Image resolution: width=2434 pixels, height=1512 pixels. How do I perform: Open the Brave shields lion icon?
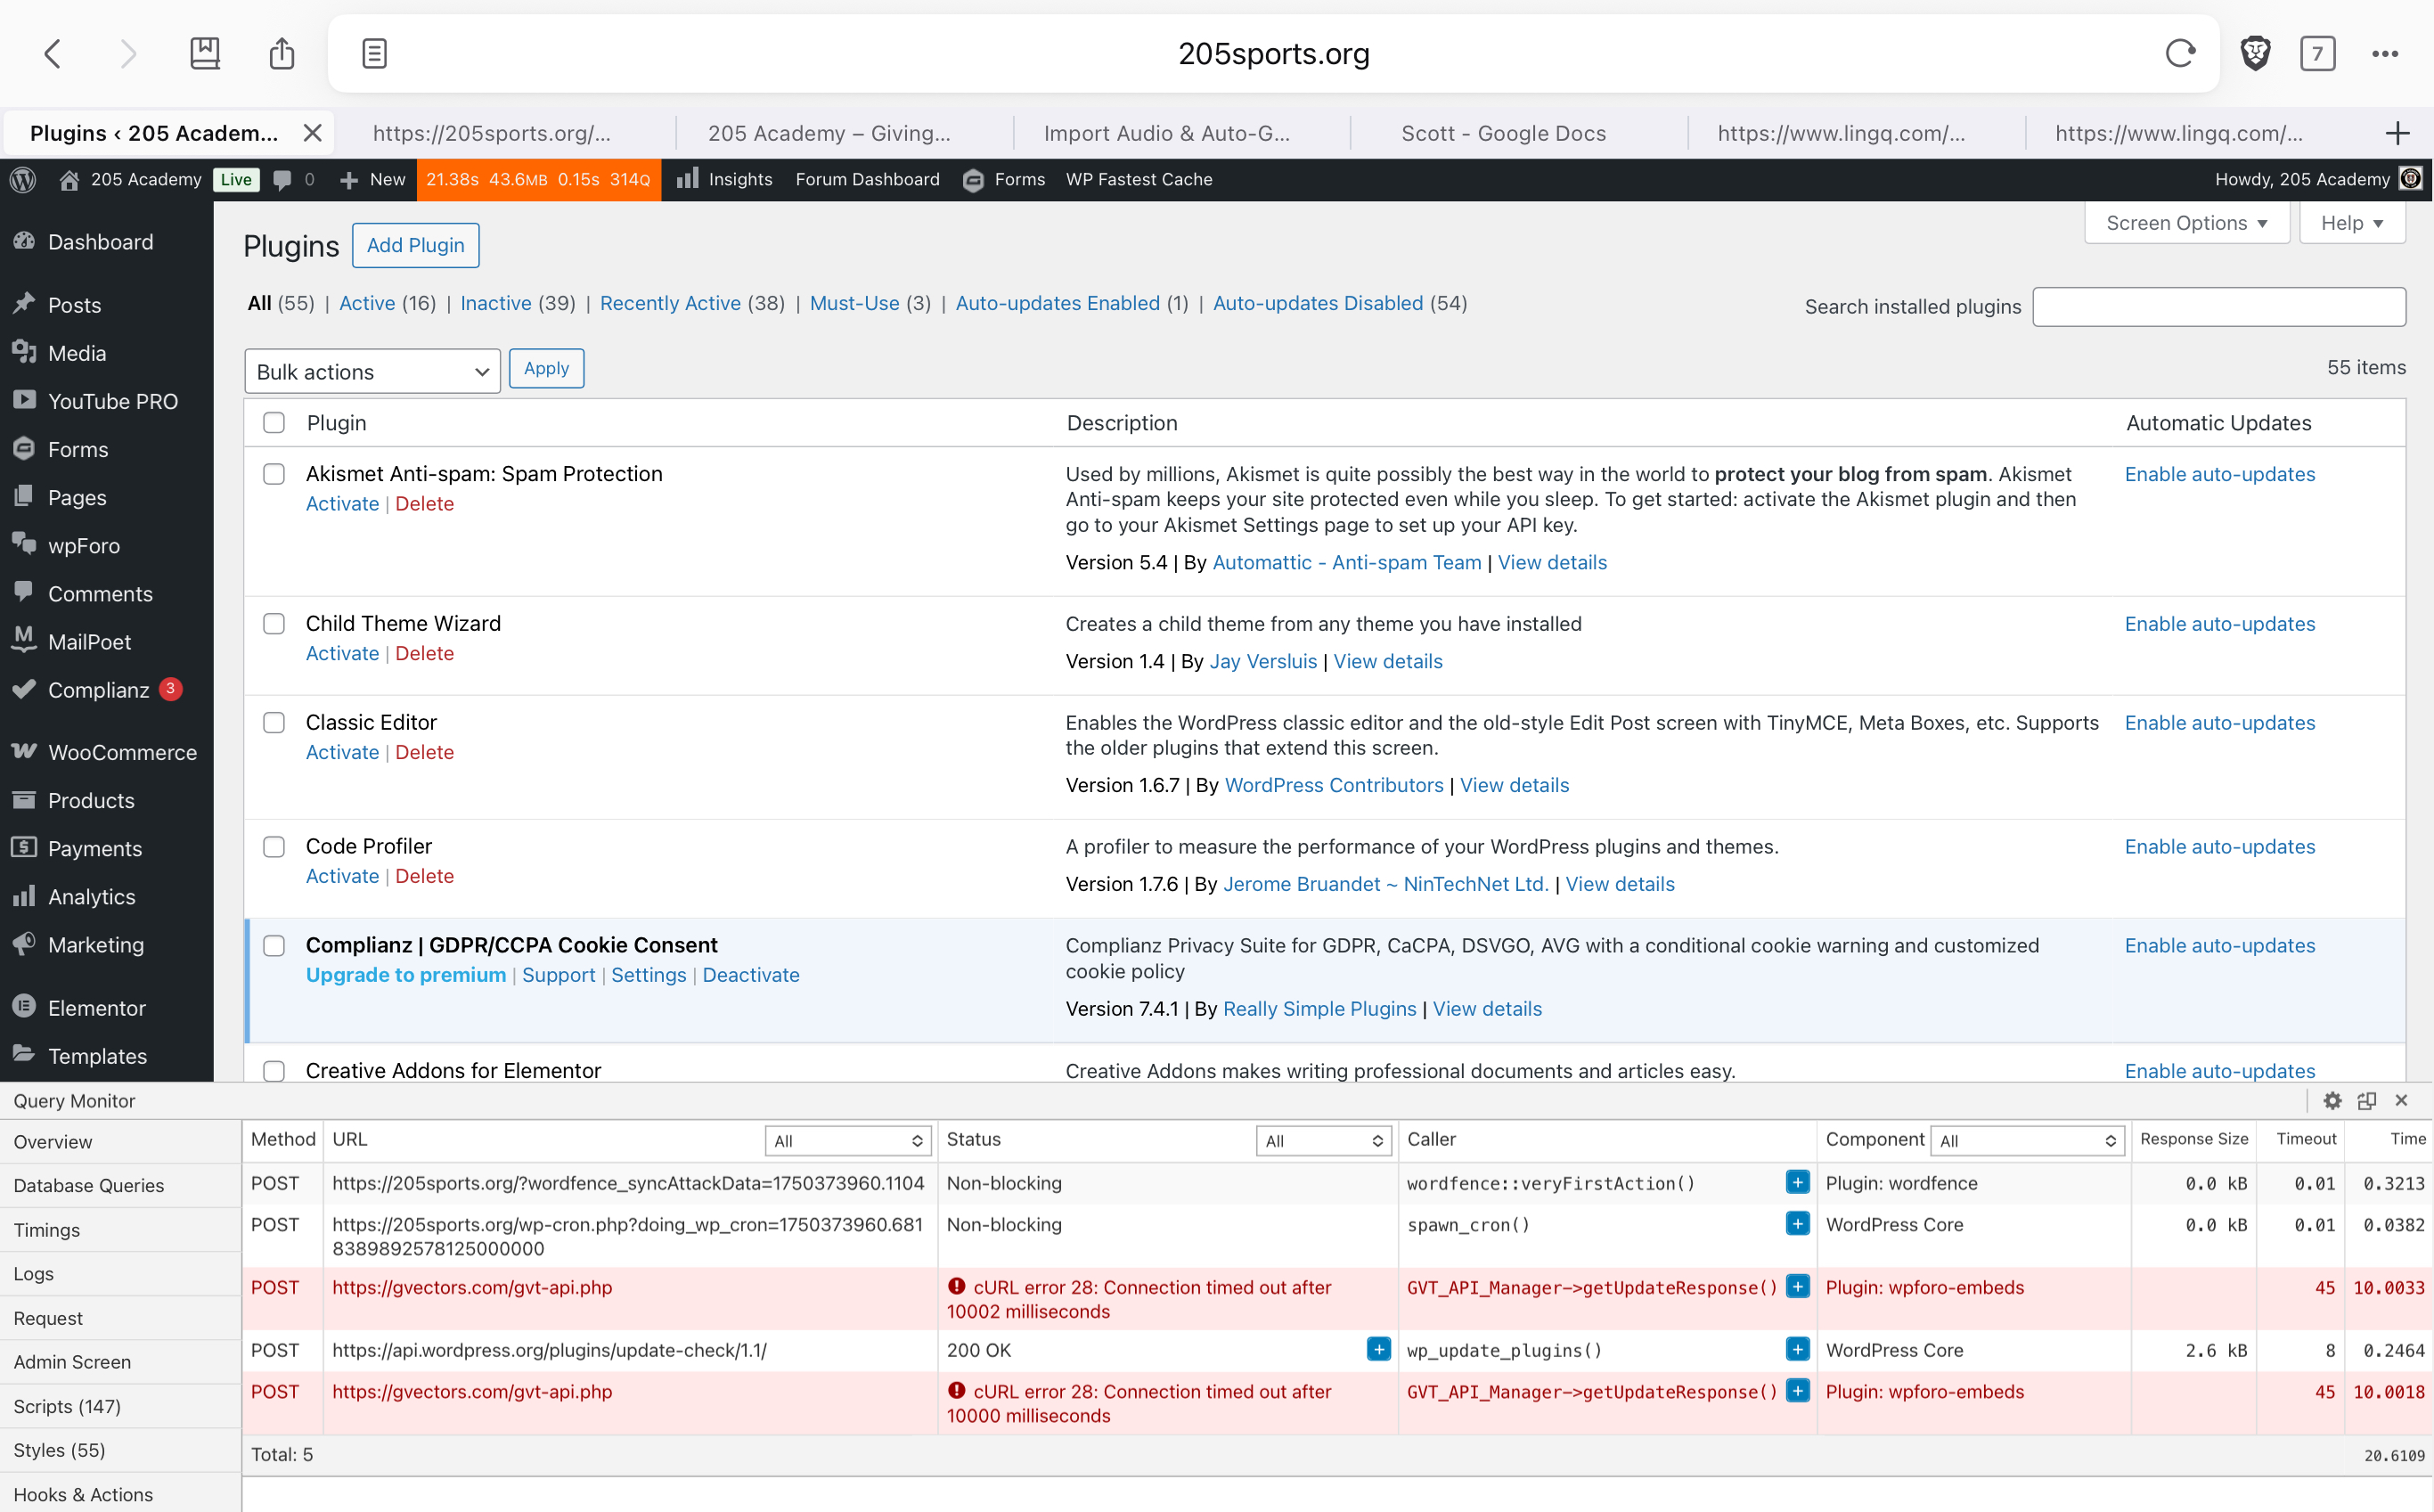coord(2255,53)
